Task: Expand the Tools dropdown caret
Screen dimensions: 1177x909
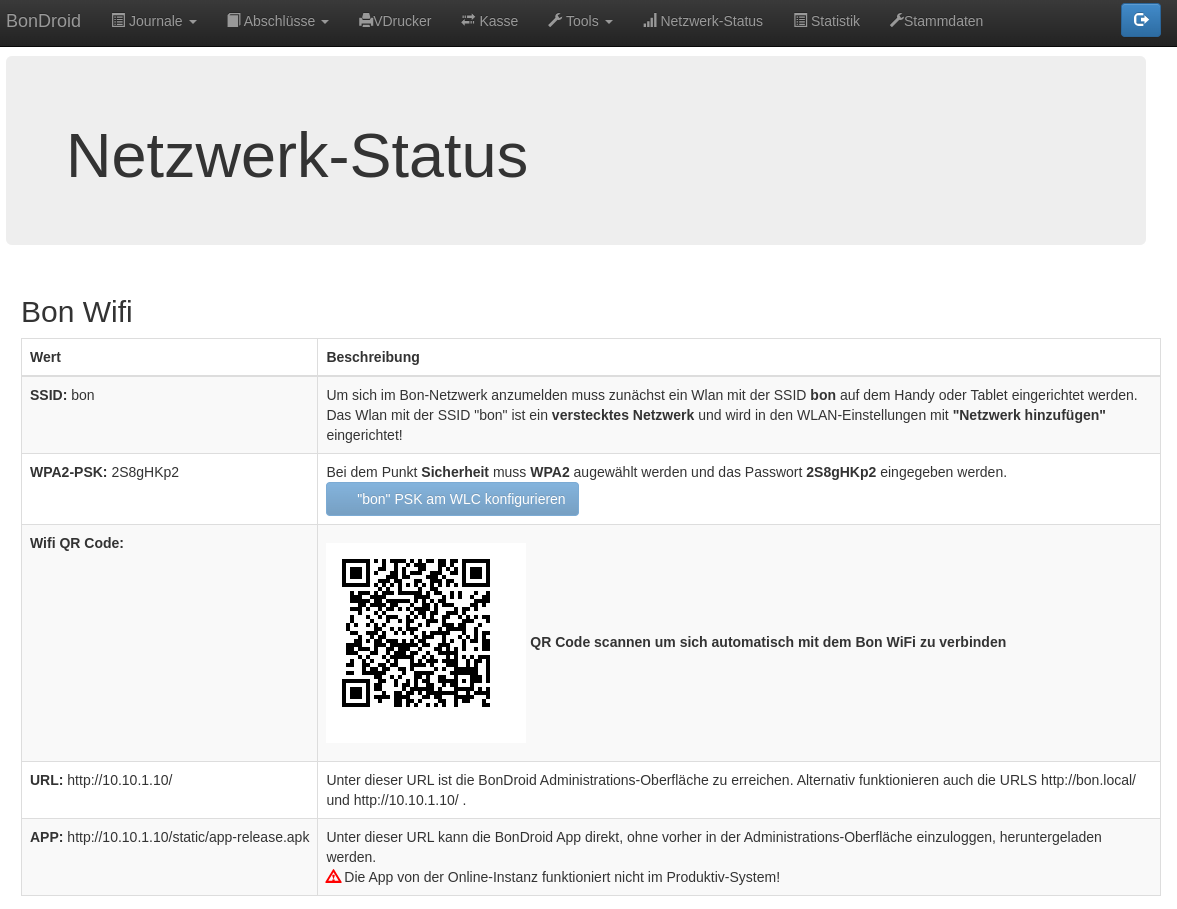Action: coord(608,22)
